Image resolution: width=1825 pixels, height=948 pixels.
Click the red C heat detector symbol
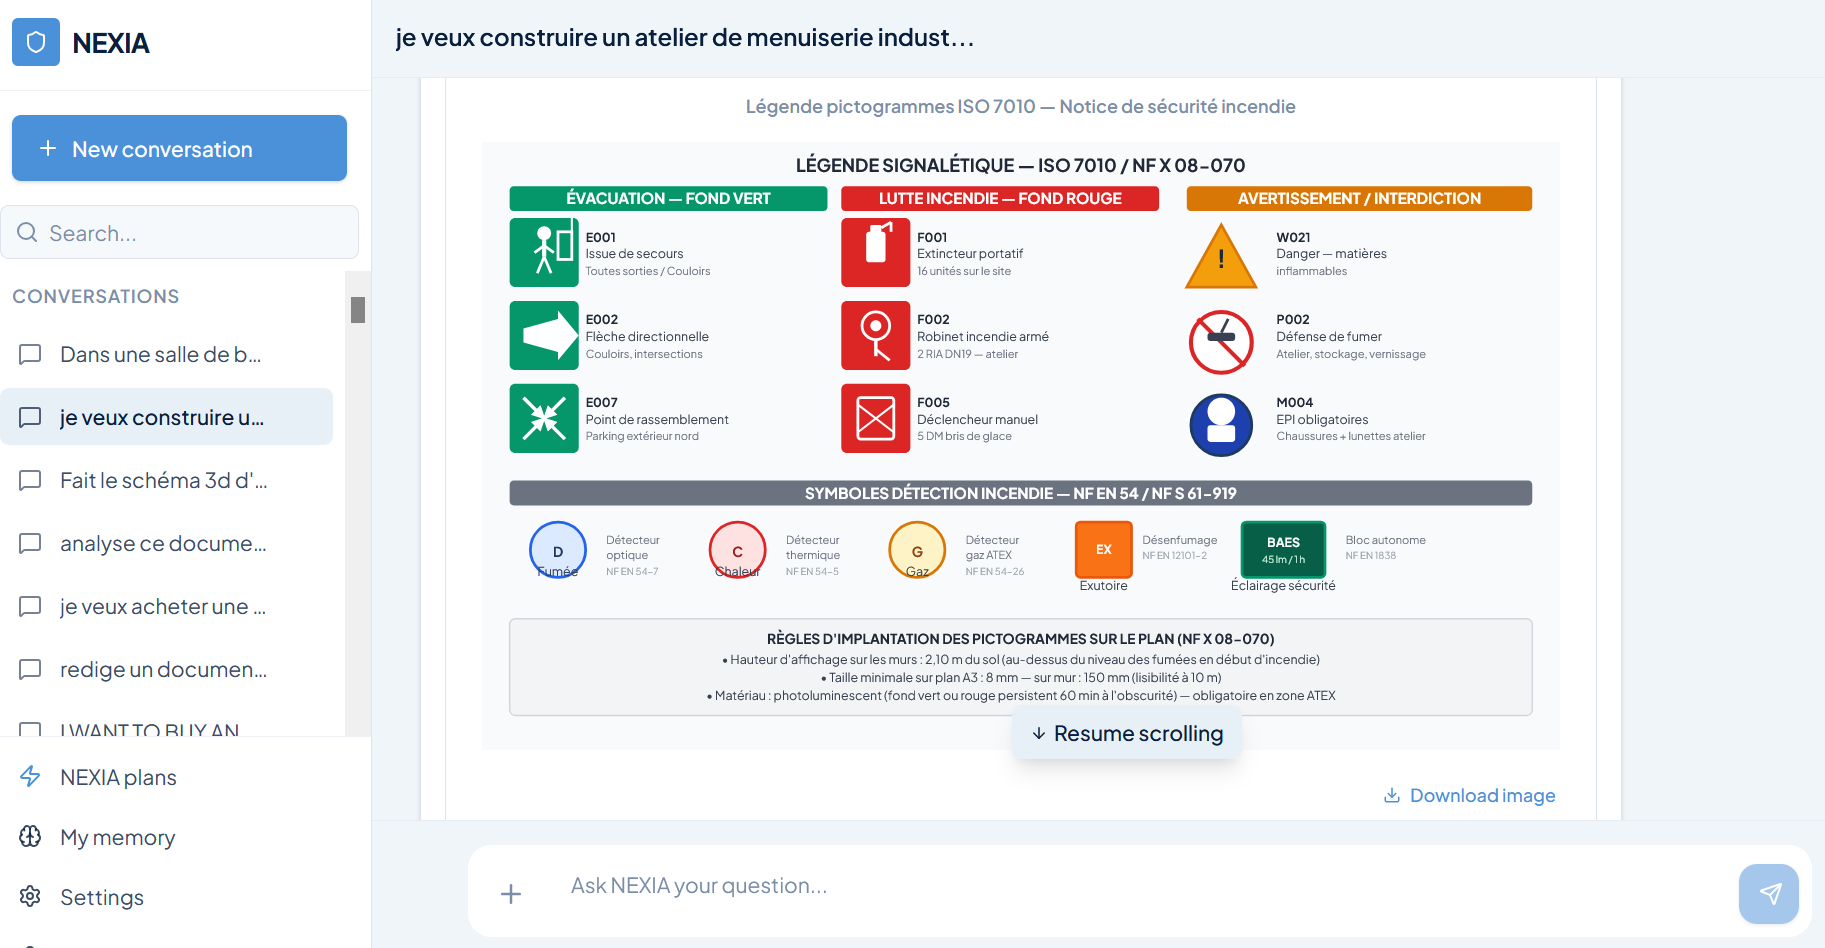pyautogui.click(x=738, y=550)
